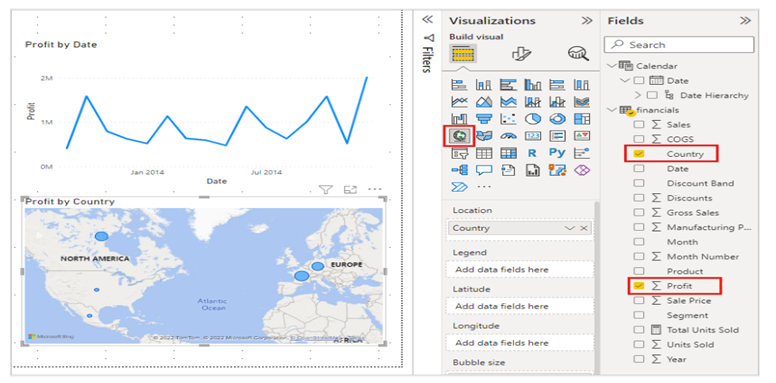Check the Segment field checkbox

pyautogui.click(x=639, y=315)
